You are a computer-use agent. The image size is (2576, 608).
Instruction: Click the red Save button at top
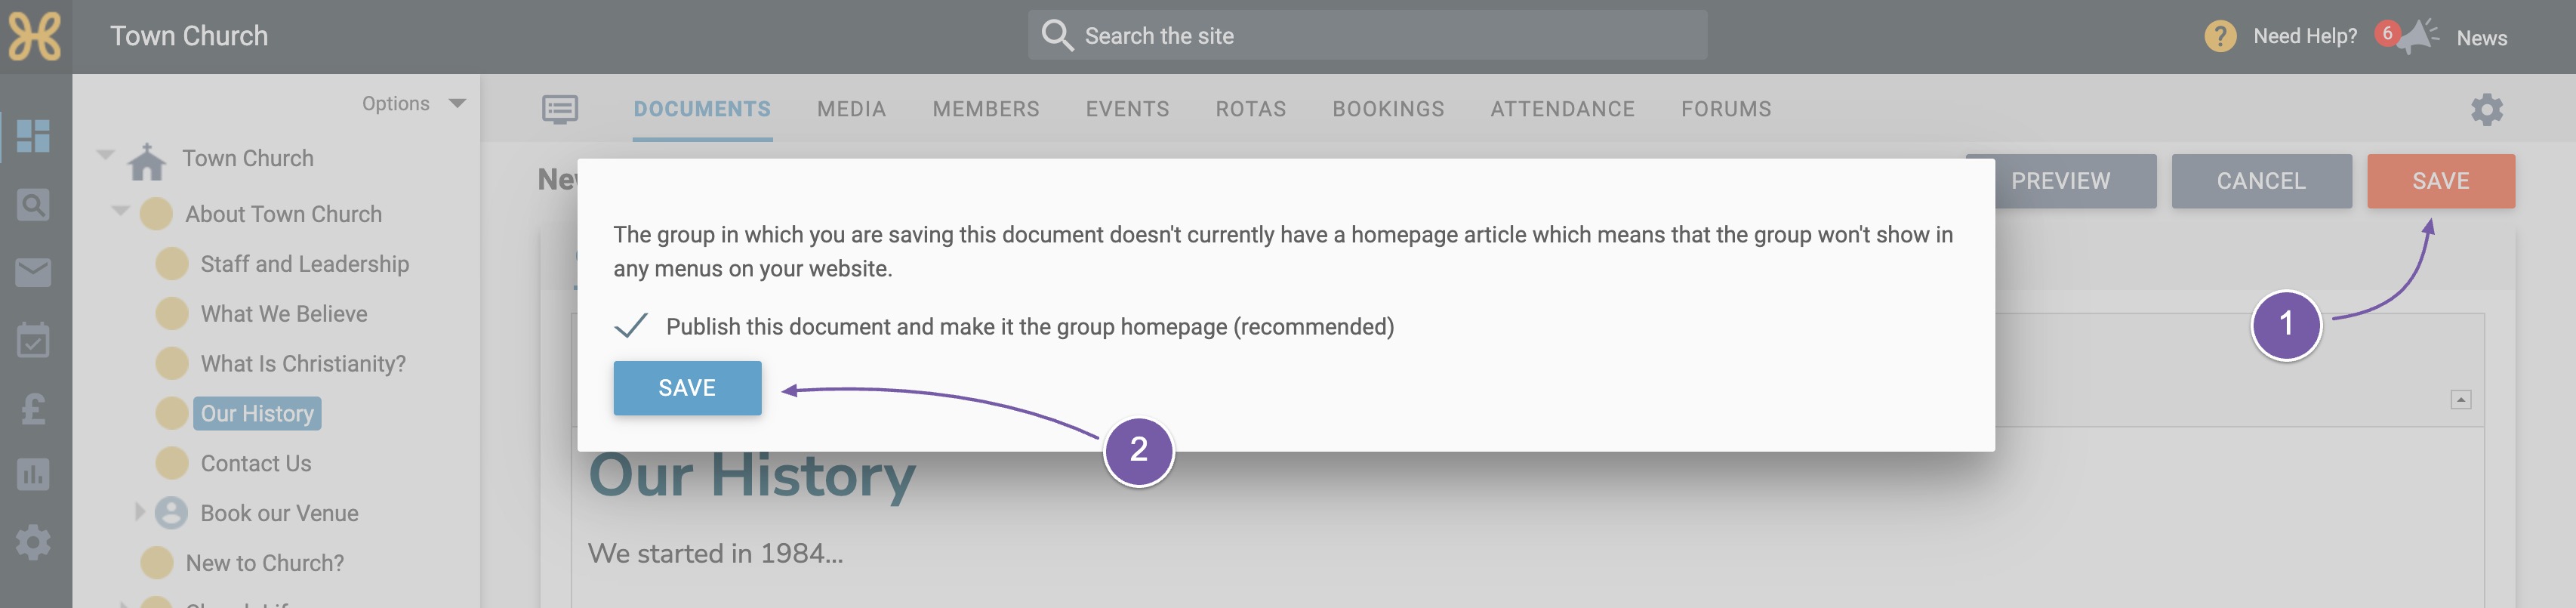(2440, 181)
